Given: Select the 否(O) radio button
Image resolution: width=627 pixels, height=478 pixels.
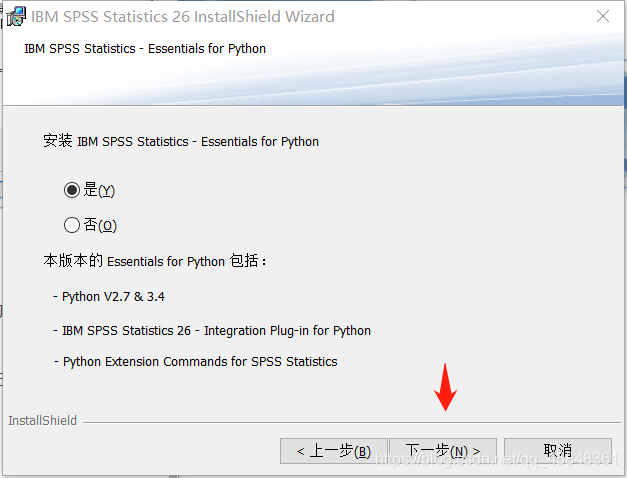Looking at the screenshot, I should (x=72, y=225).
